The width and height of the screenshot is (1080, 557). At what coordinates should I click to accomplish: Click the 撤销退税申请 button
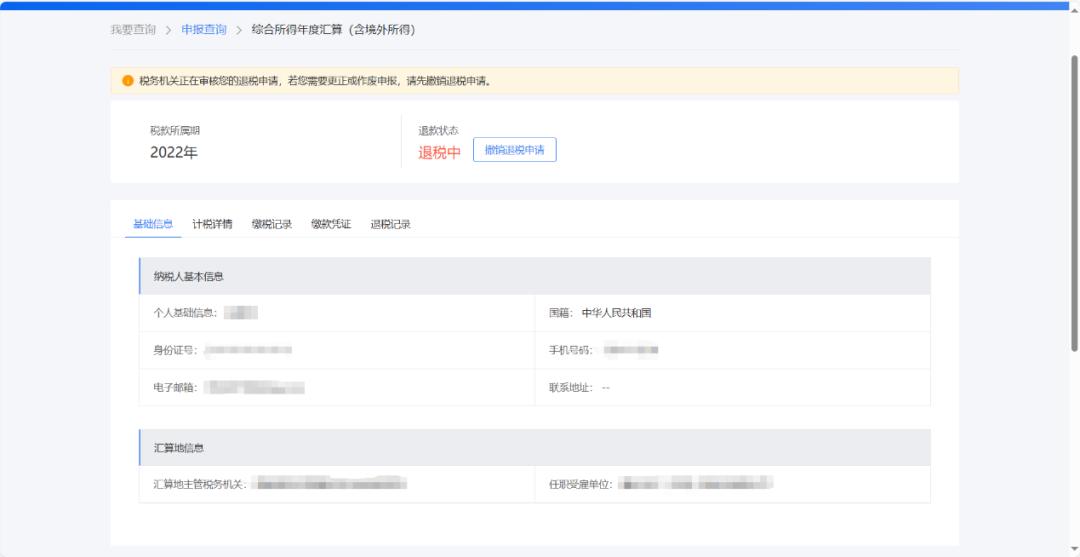click(x=514, y=150)
